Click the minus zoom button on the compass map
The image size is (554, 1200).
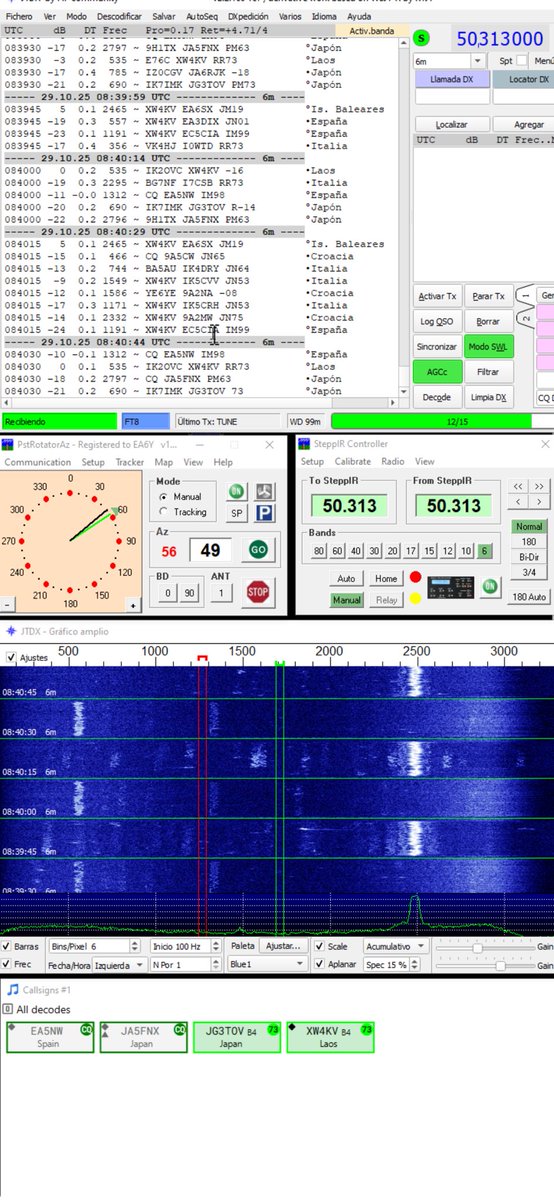(7, 606)
